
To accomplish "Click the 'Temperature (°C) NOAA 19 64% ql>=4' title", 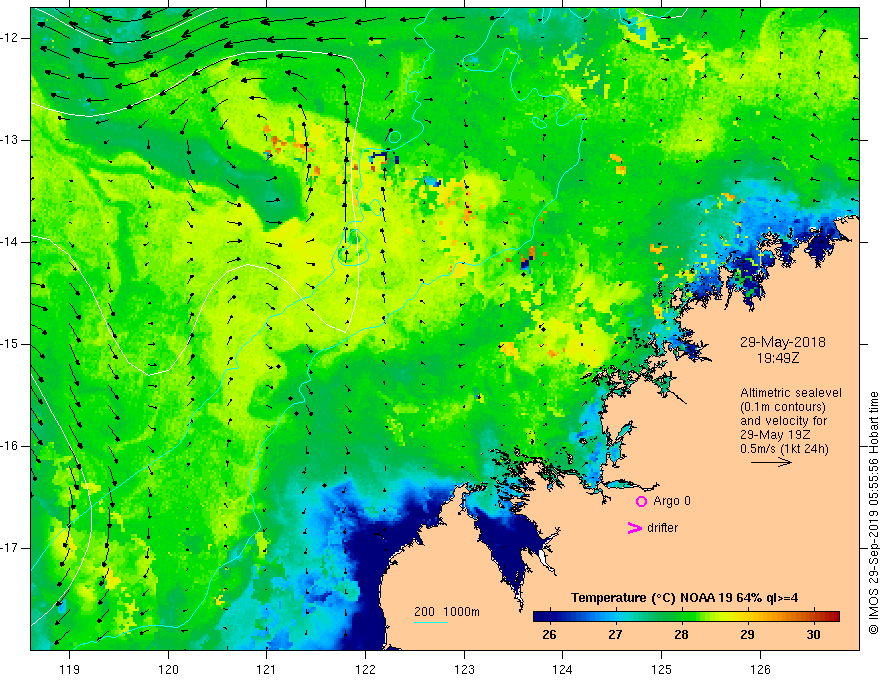I will pos(685,598).
